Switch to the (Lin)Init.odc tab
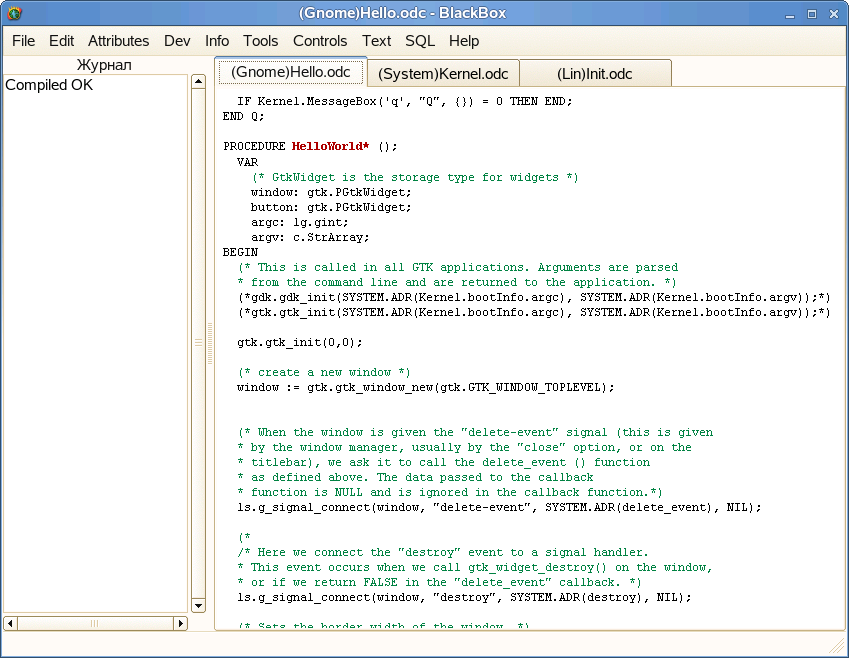Screen dimensions: 849x658 click(595, 74)
